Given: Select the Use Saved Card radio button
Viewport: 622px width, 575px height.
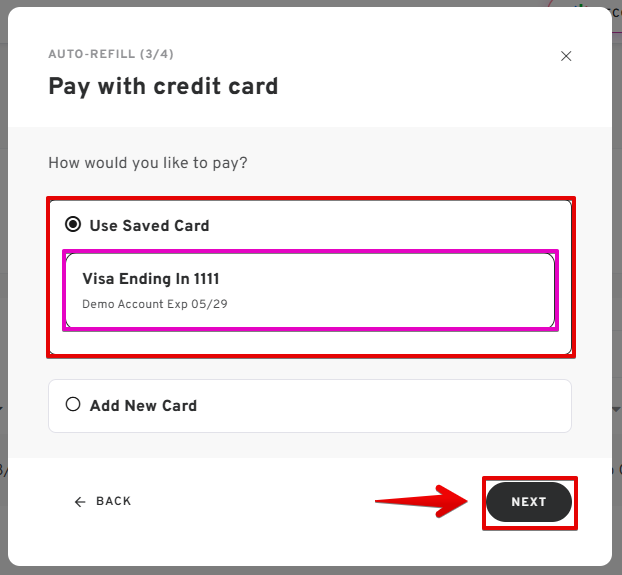Looking at the screenshot, I should click(x=73, y=225).
